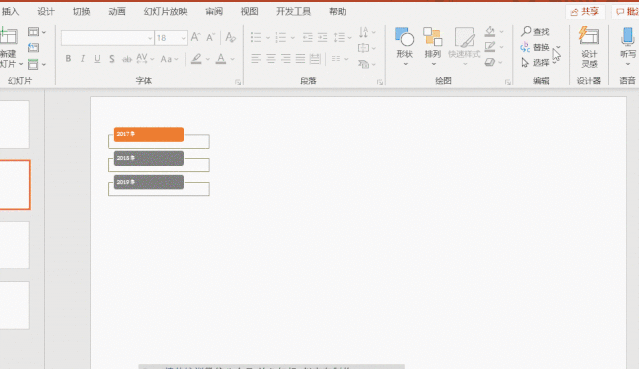Screen dimensions: 639x369
Task: Switch to the 审阅 tab
Action: click(x=214, y=12)
